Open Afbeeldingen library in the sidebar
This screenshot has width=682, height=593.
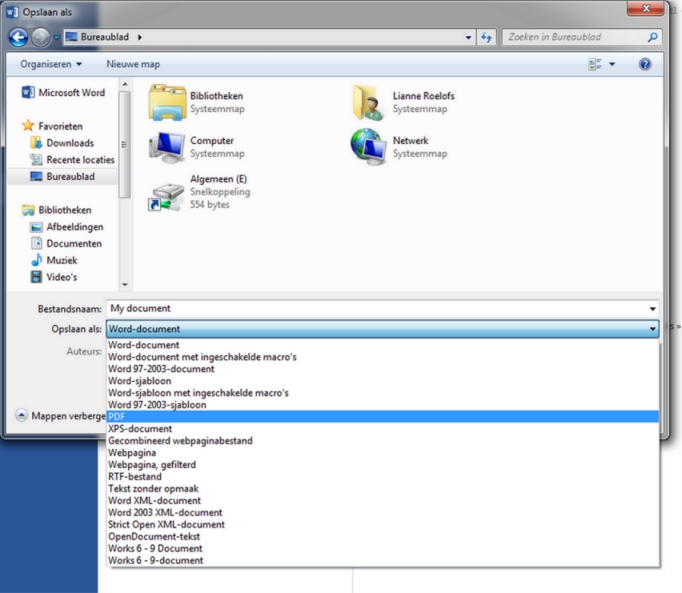pyautogui.click(x=67, y=227)
